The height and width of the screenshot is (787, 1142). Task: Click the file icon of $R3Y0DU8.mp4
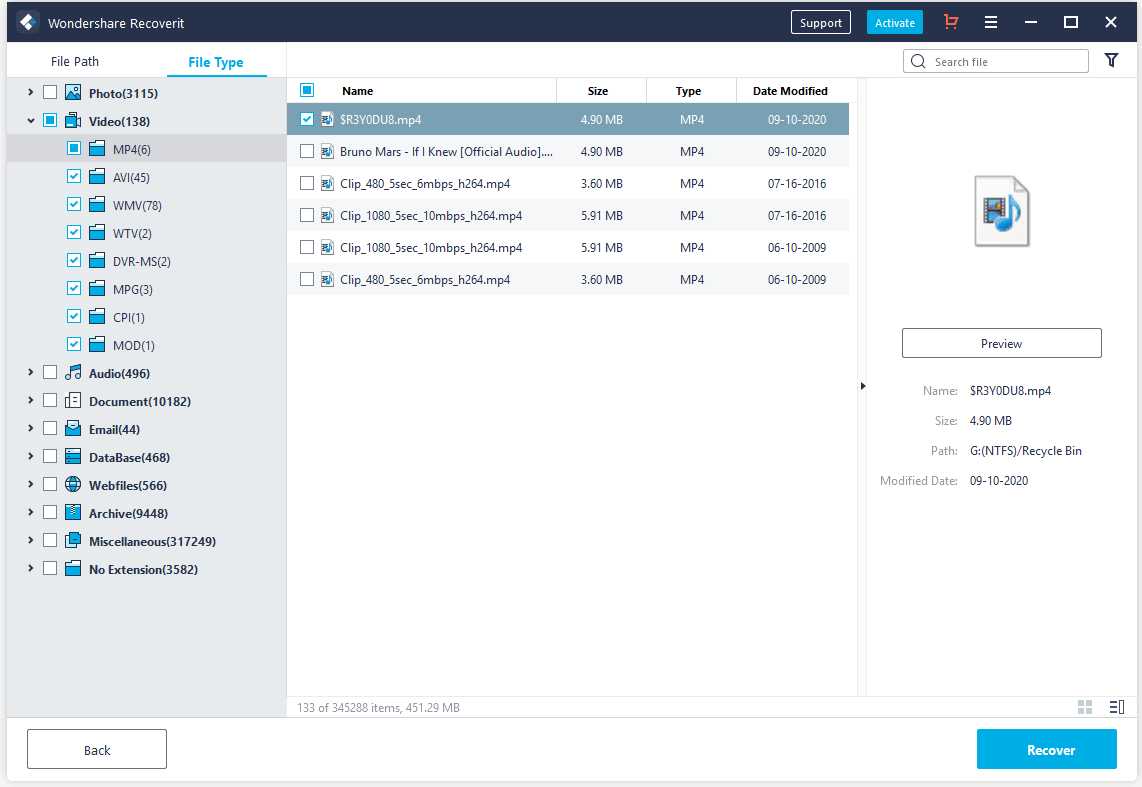(x=327, y=119)
